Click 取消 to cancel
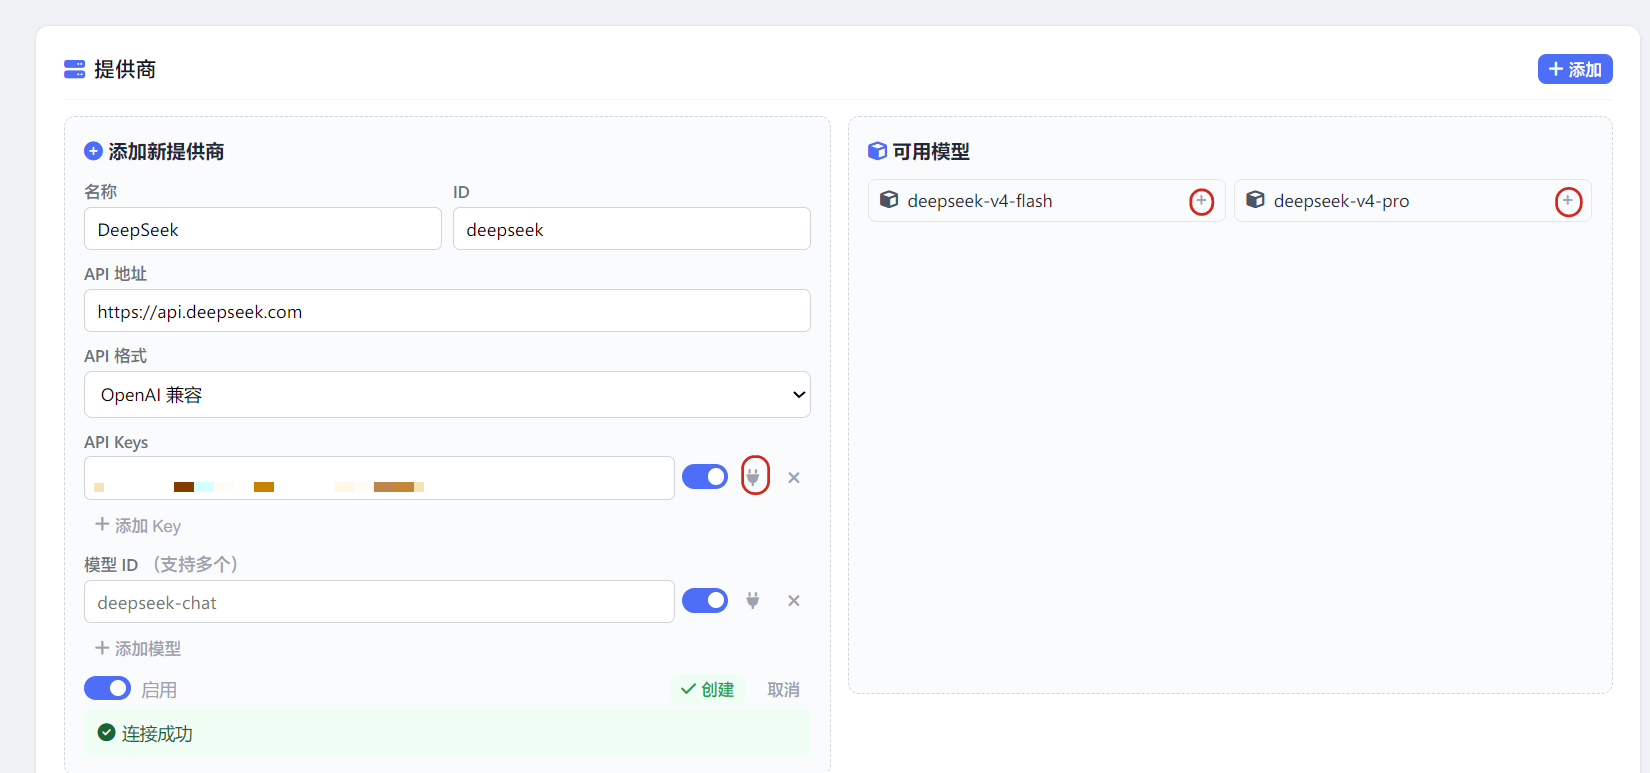This screenshot has width=1650, height=773. click(x=783, y=689)
